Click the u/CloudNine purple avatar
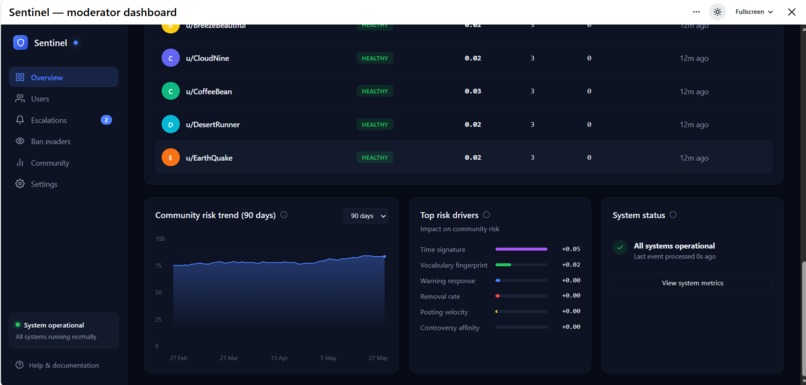Screen dimensions: 806x385 click(171, 58)
